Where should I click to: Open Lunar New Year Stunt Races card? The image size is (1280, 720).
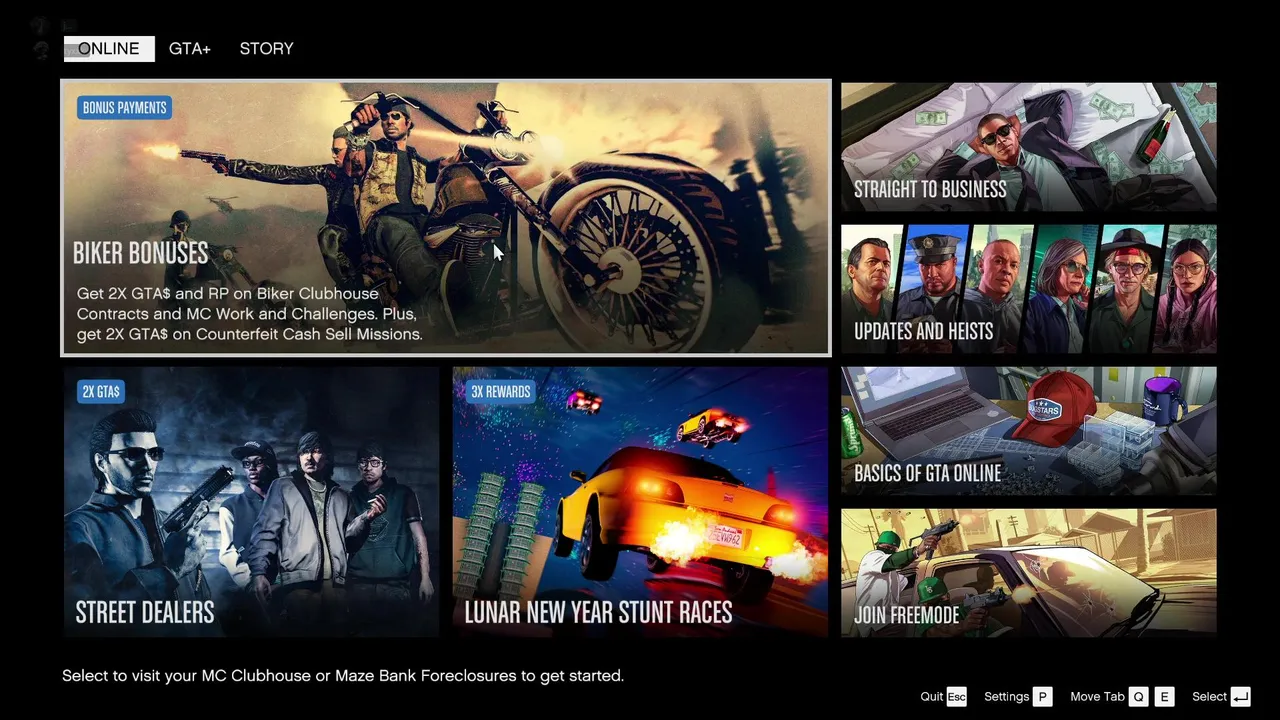pos(640,502)
